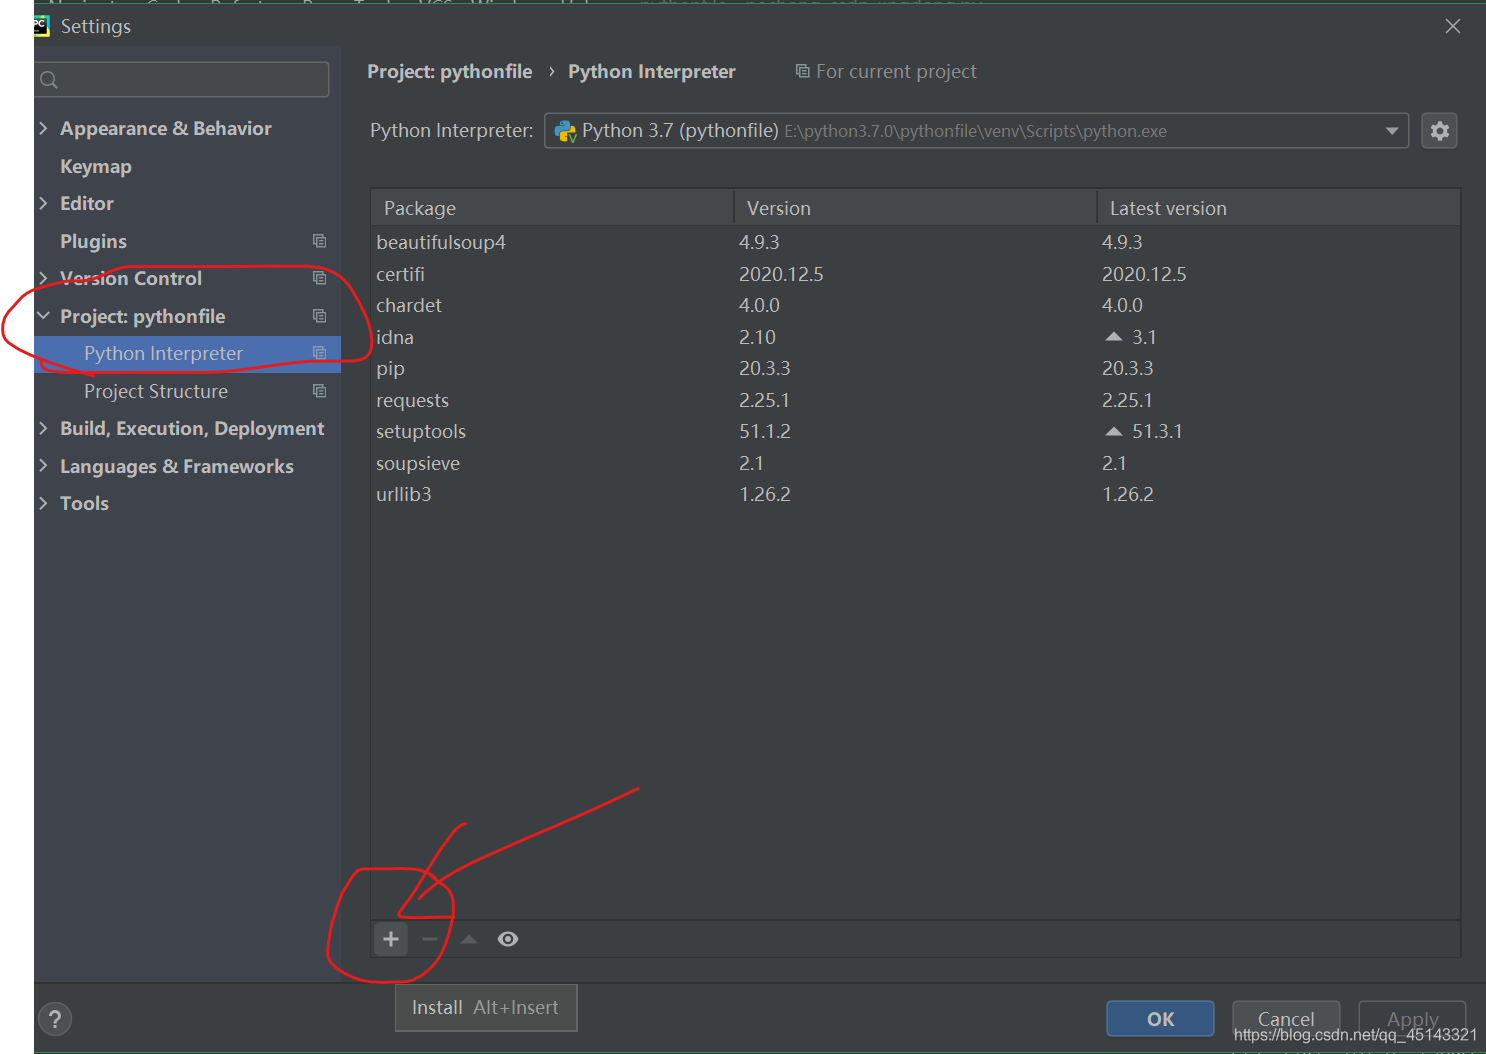The width and height of the screenshot is (1486, 1054).
Task: Click the PyCharm icon in title bar
Action: click(x=41, y=26)
